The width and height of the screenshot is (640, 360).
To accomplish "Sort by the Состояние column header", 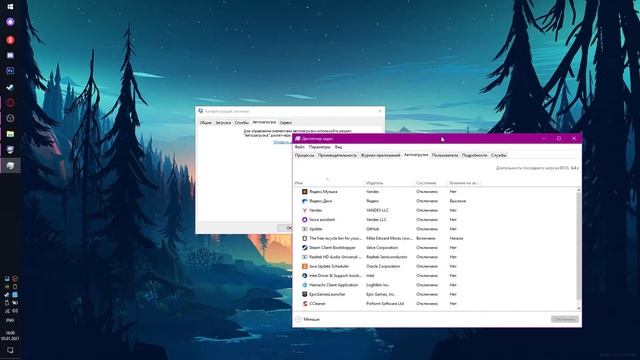I will [x=430, y=183].
